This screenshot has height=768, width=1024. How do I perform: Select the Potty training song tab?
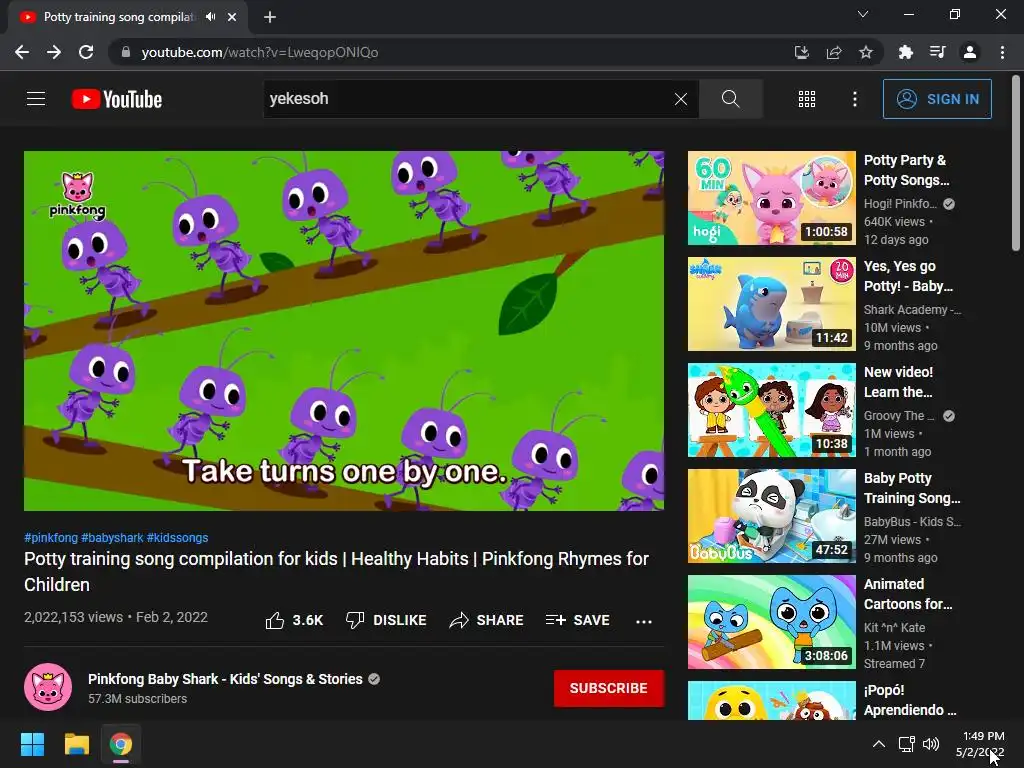pyautogui.click(x=128, y=17)
